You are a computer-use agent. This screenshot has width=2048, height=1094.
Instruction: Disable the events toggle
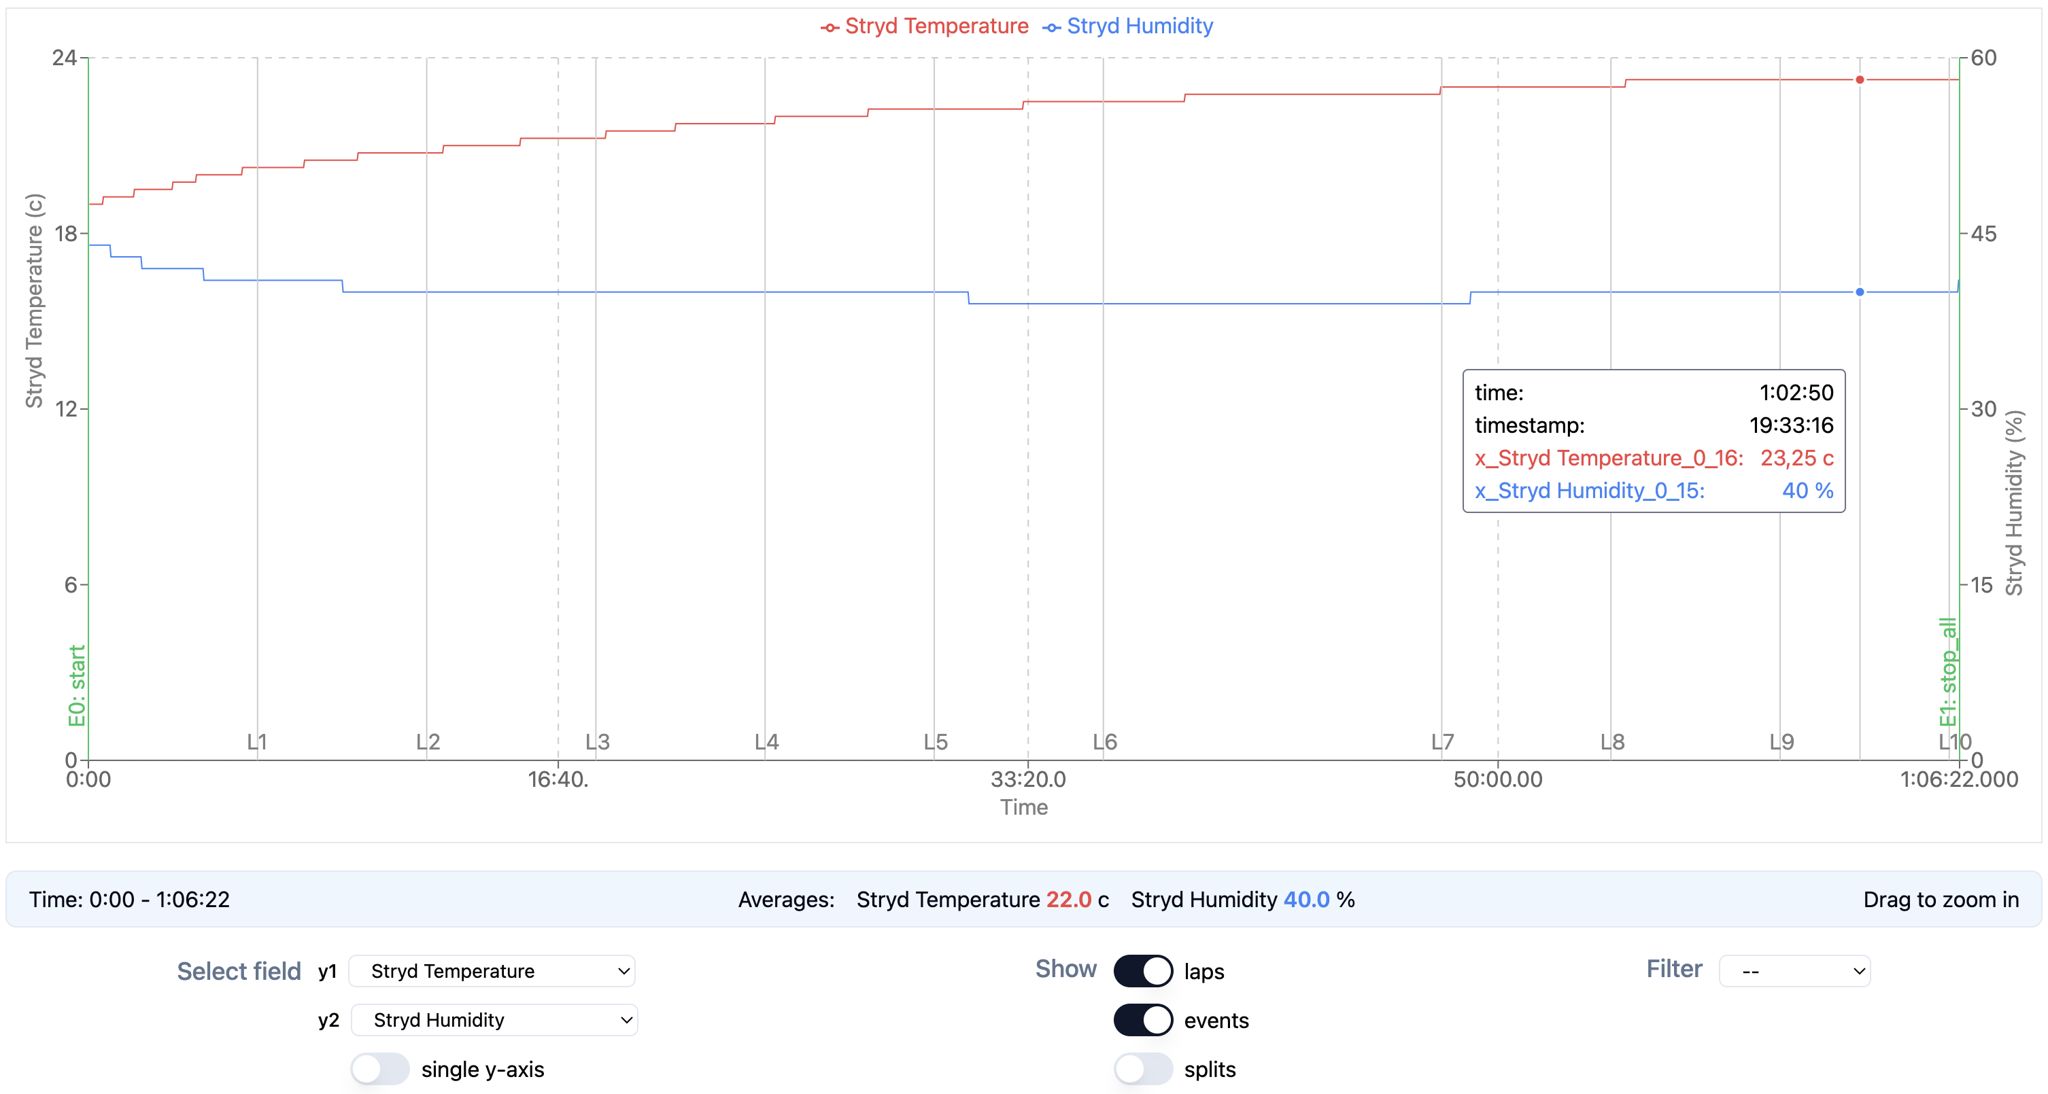[x=1143, y=1020]
